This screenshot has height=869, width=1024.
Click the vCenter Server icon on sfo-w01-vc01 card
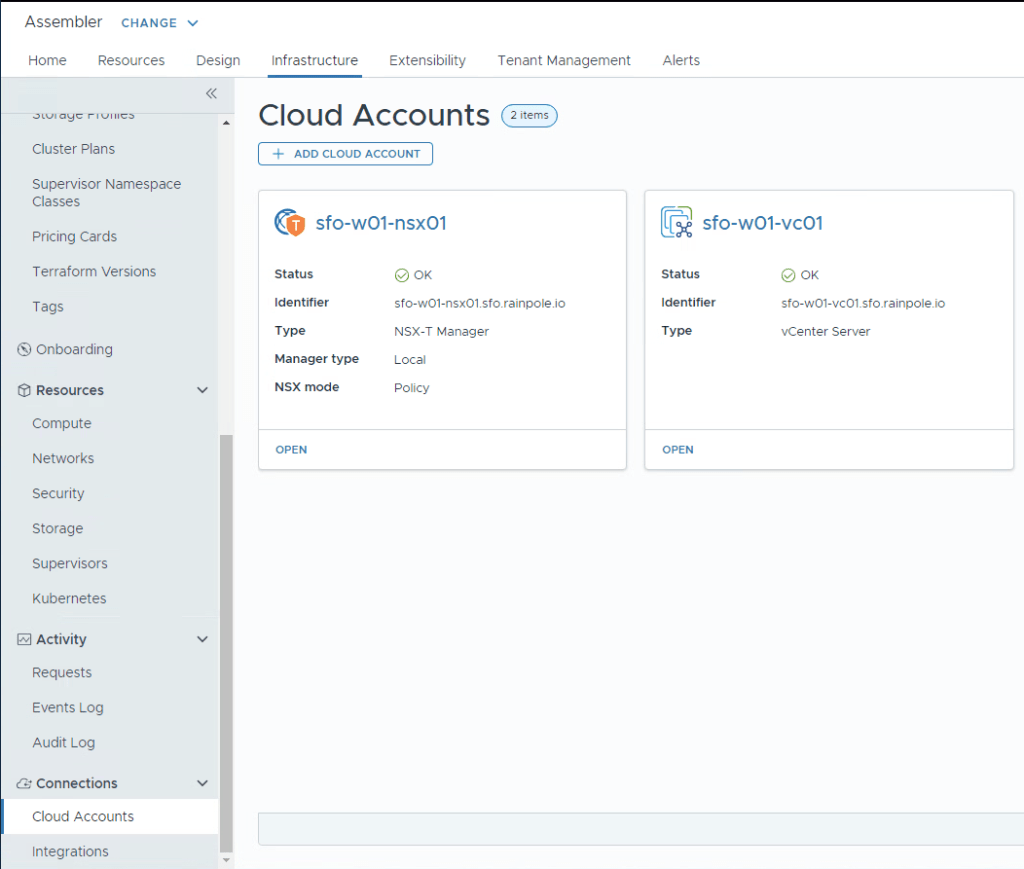tap(676, 223)
